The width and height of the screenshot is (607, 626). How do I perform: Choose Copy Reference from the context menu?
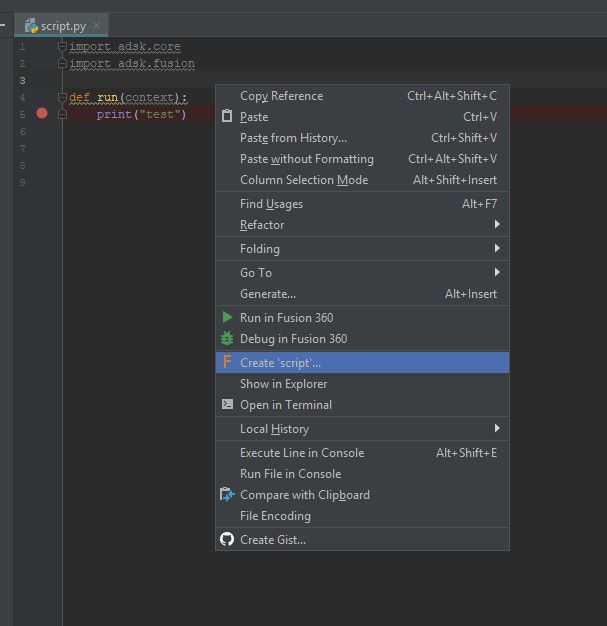tap(362, 96)
